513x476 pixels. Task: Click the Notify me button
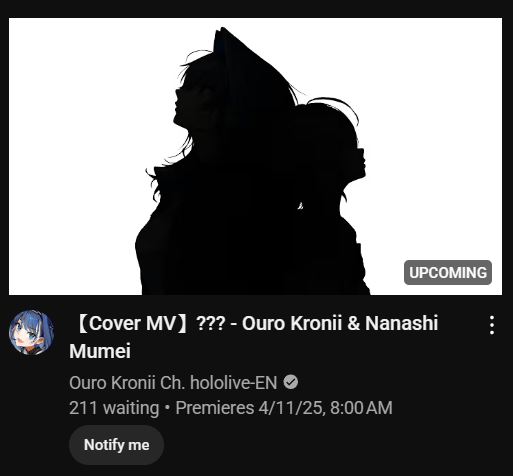[x=116, y=445]
